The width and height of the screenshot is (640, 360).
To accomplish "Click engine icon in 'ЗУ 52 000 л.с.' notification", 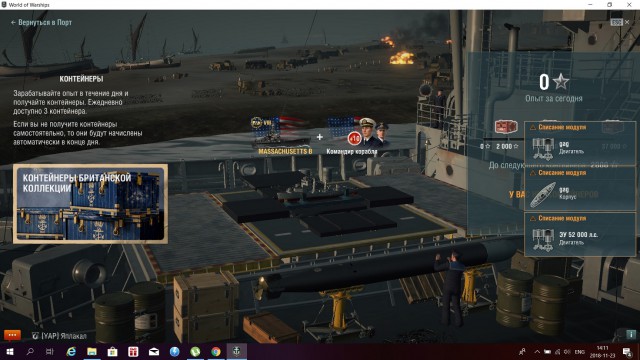I will (x=543, y=240).
